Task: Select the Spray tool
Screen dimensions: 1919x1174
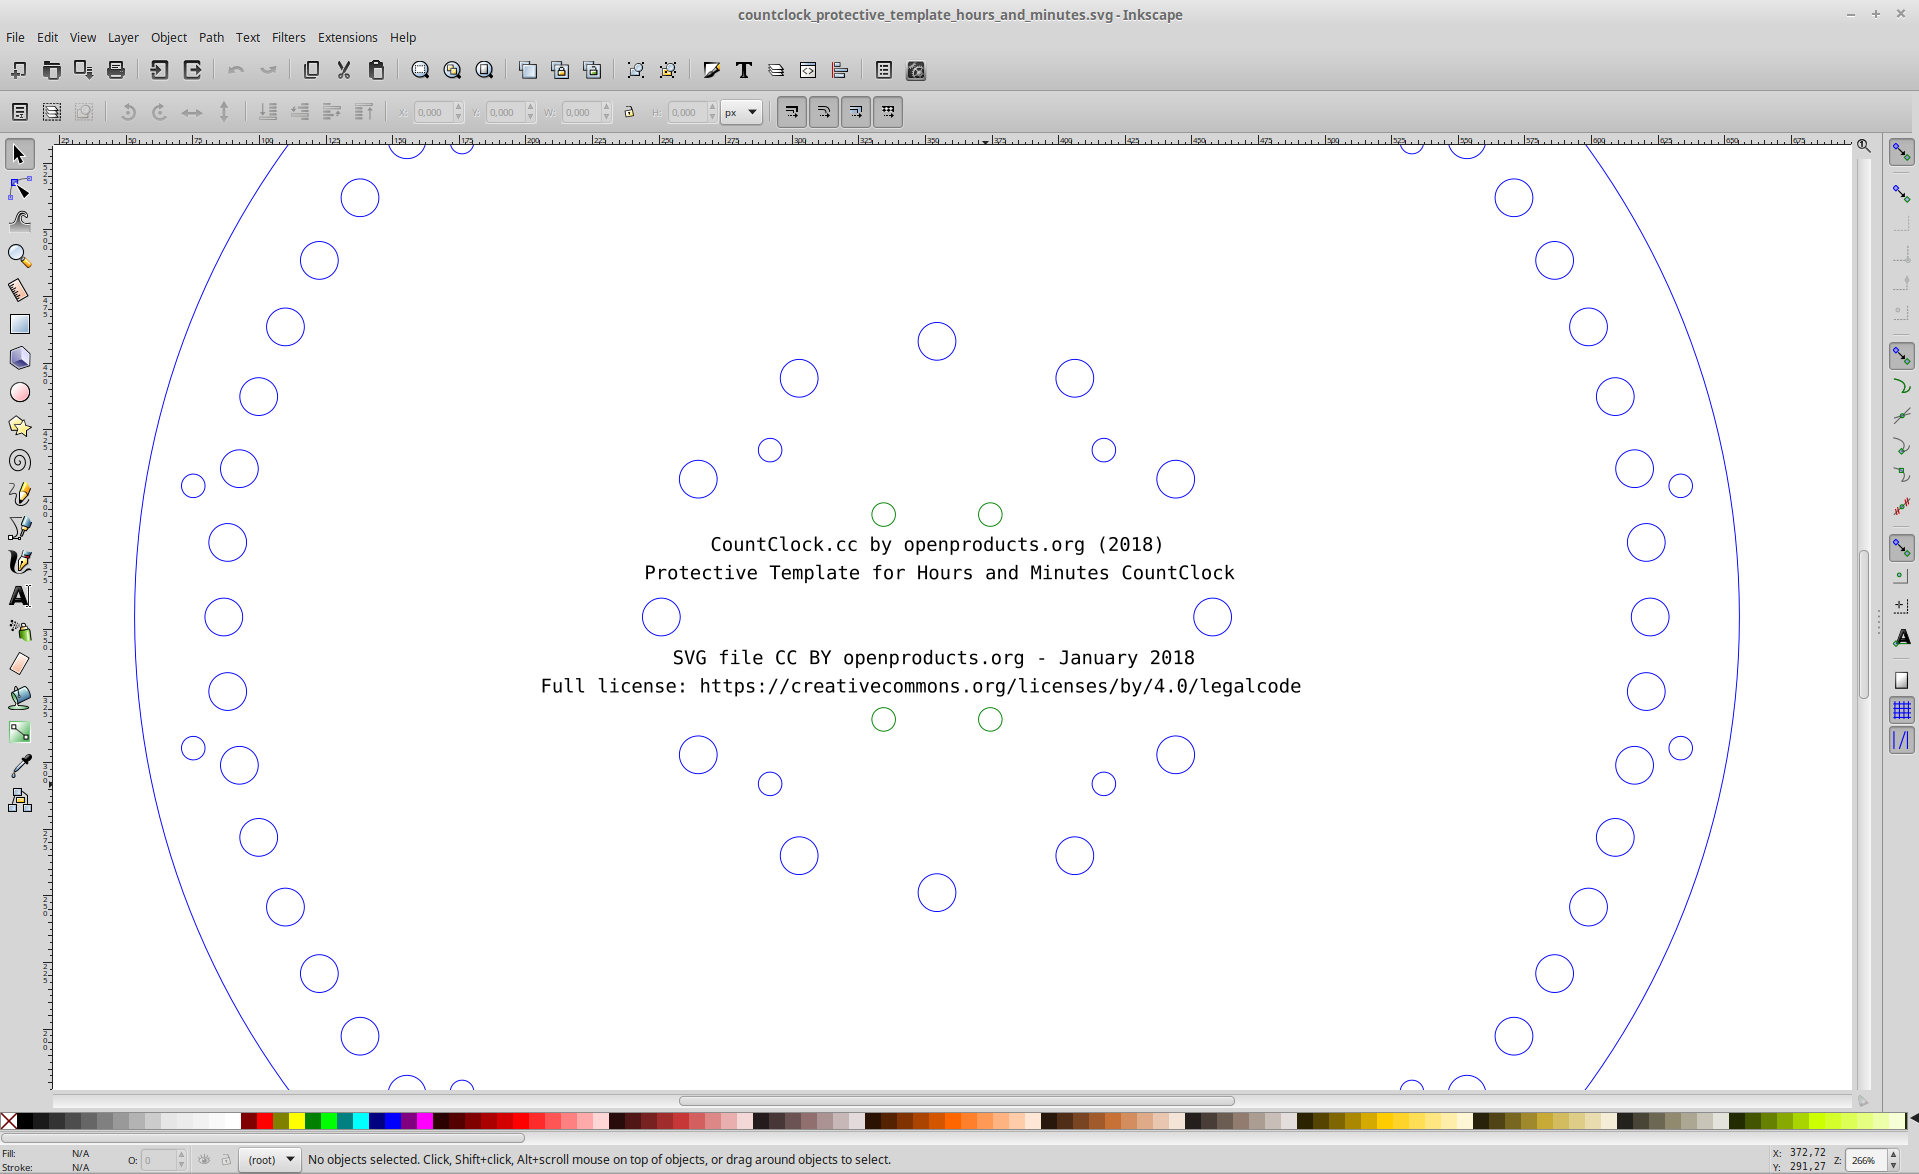Action: pyautogui.click(x=19, y=630)
